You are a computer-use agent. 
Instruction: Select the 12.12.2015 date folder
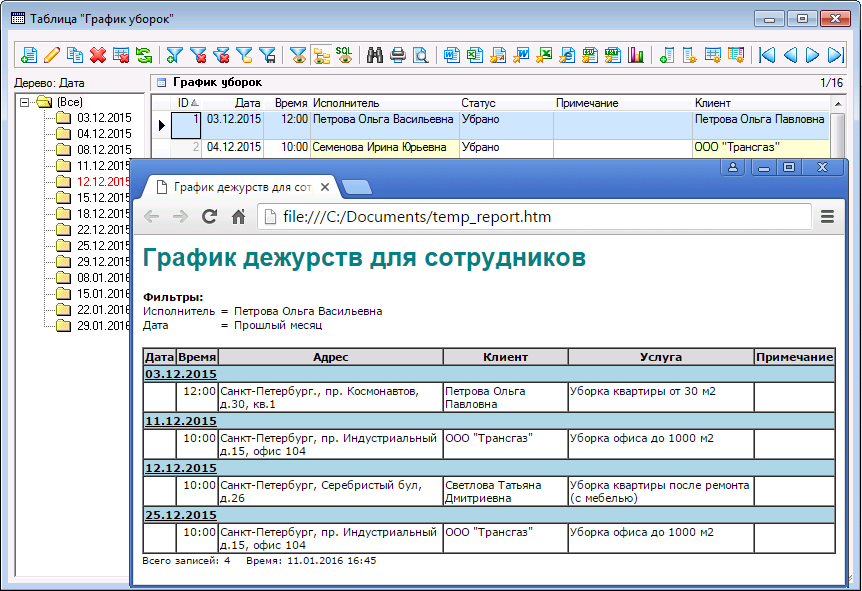tap(103, 182)
